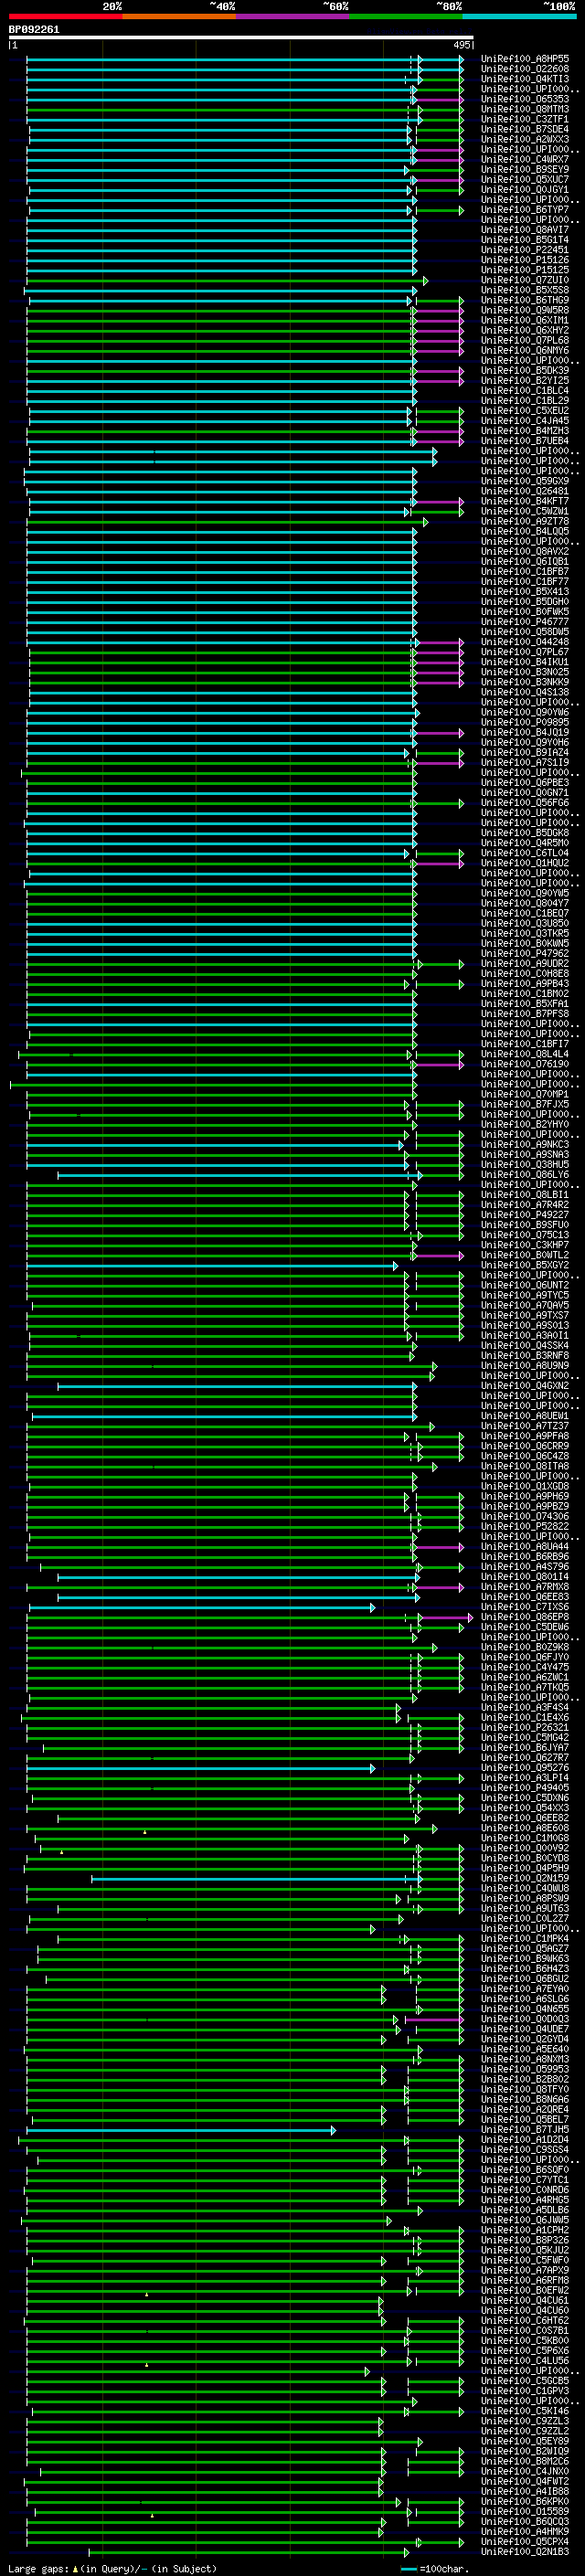Select the UniRef100_B7UEB4 label
Screen dimensions: 585x2576
[525, 440]
